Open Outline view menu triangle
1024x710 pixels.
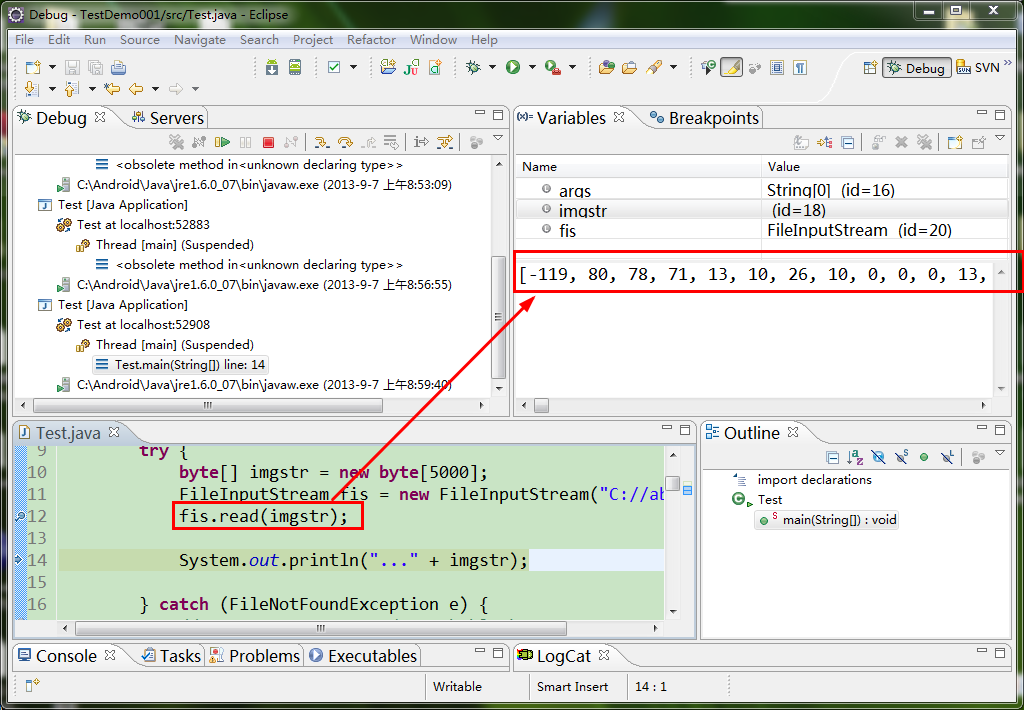click(x=999, y=453)
